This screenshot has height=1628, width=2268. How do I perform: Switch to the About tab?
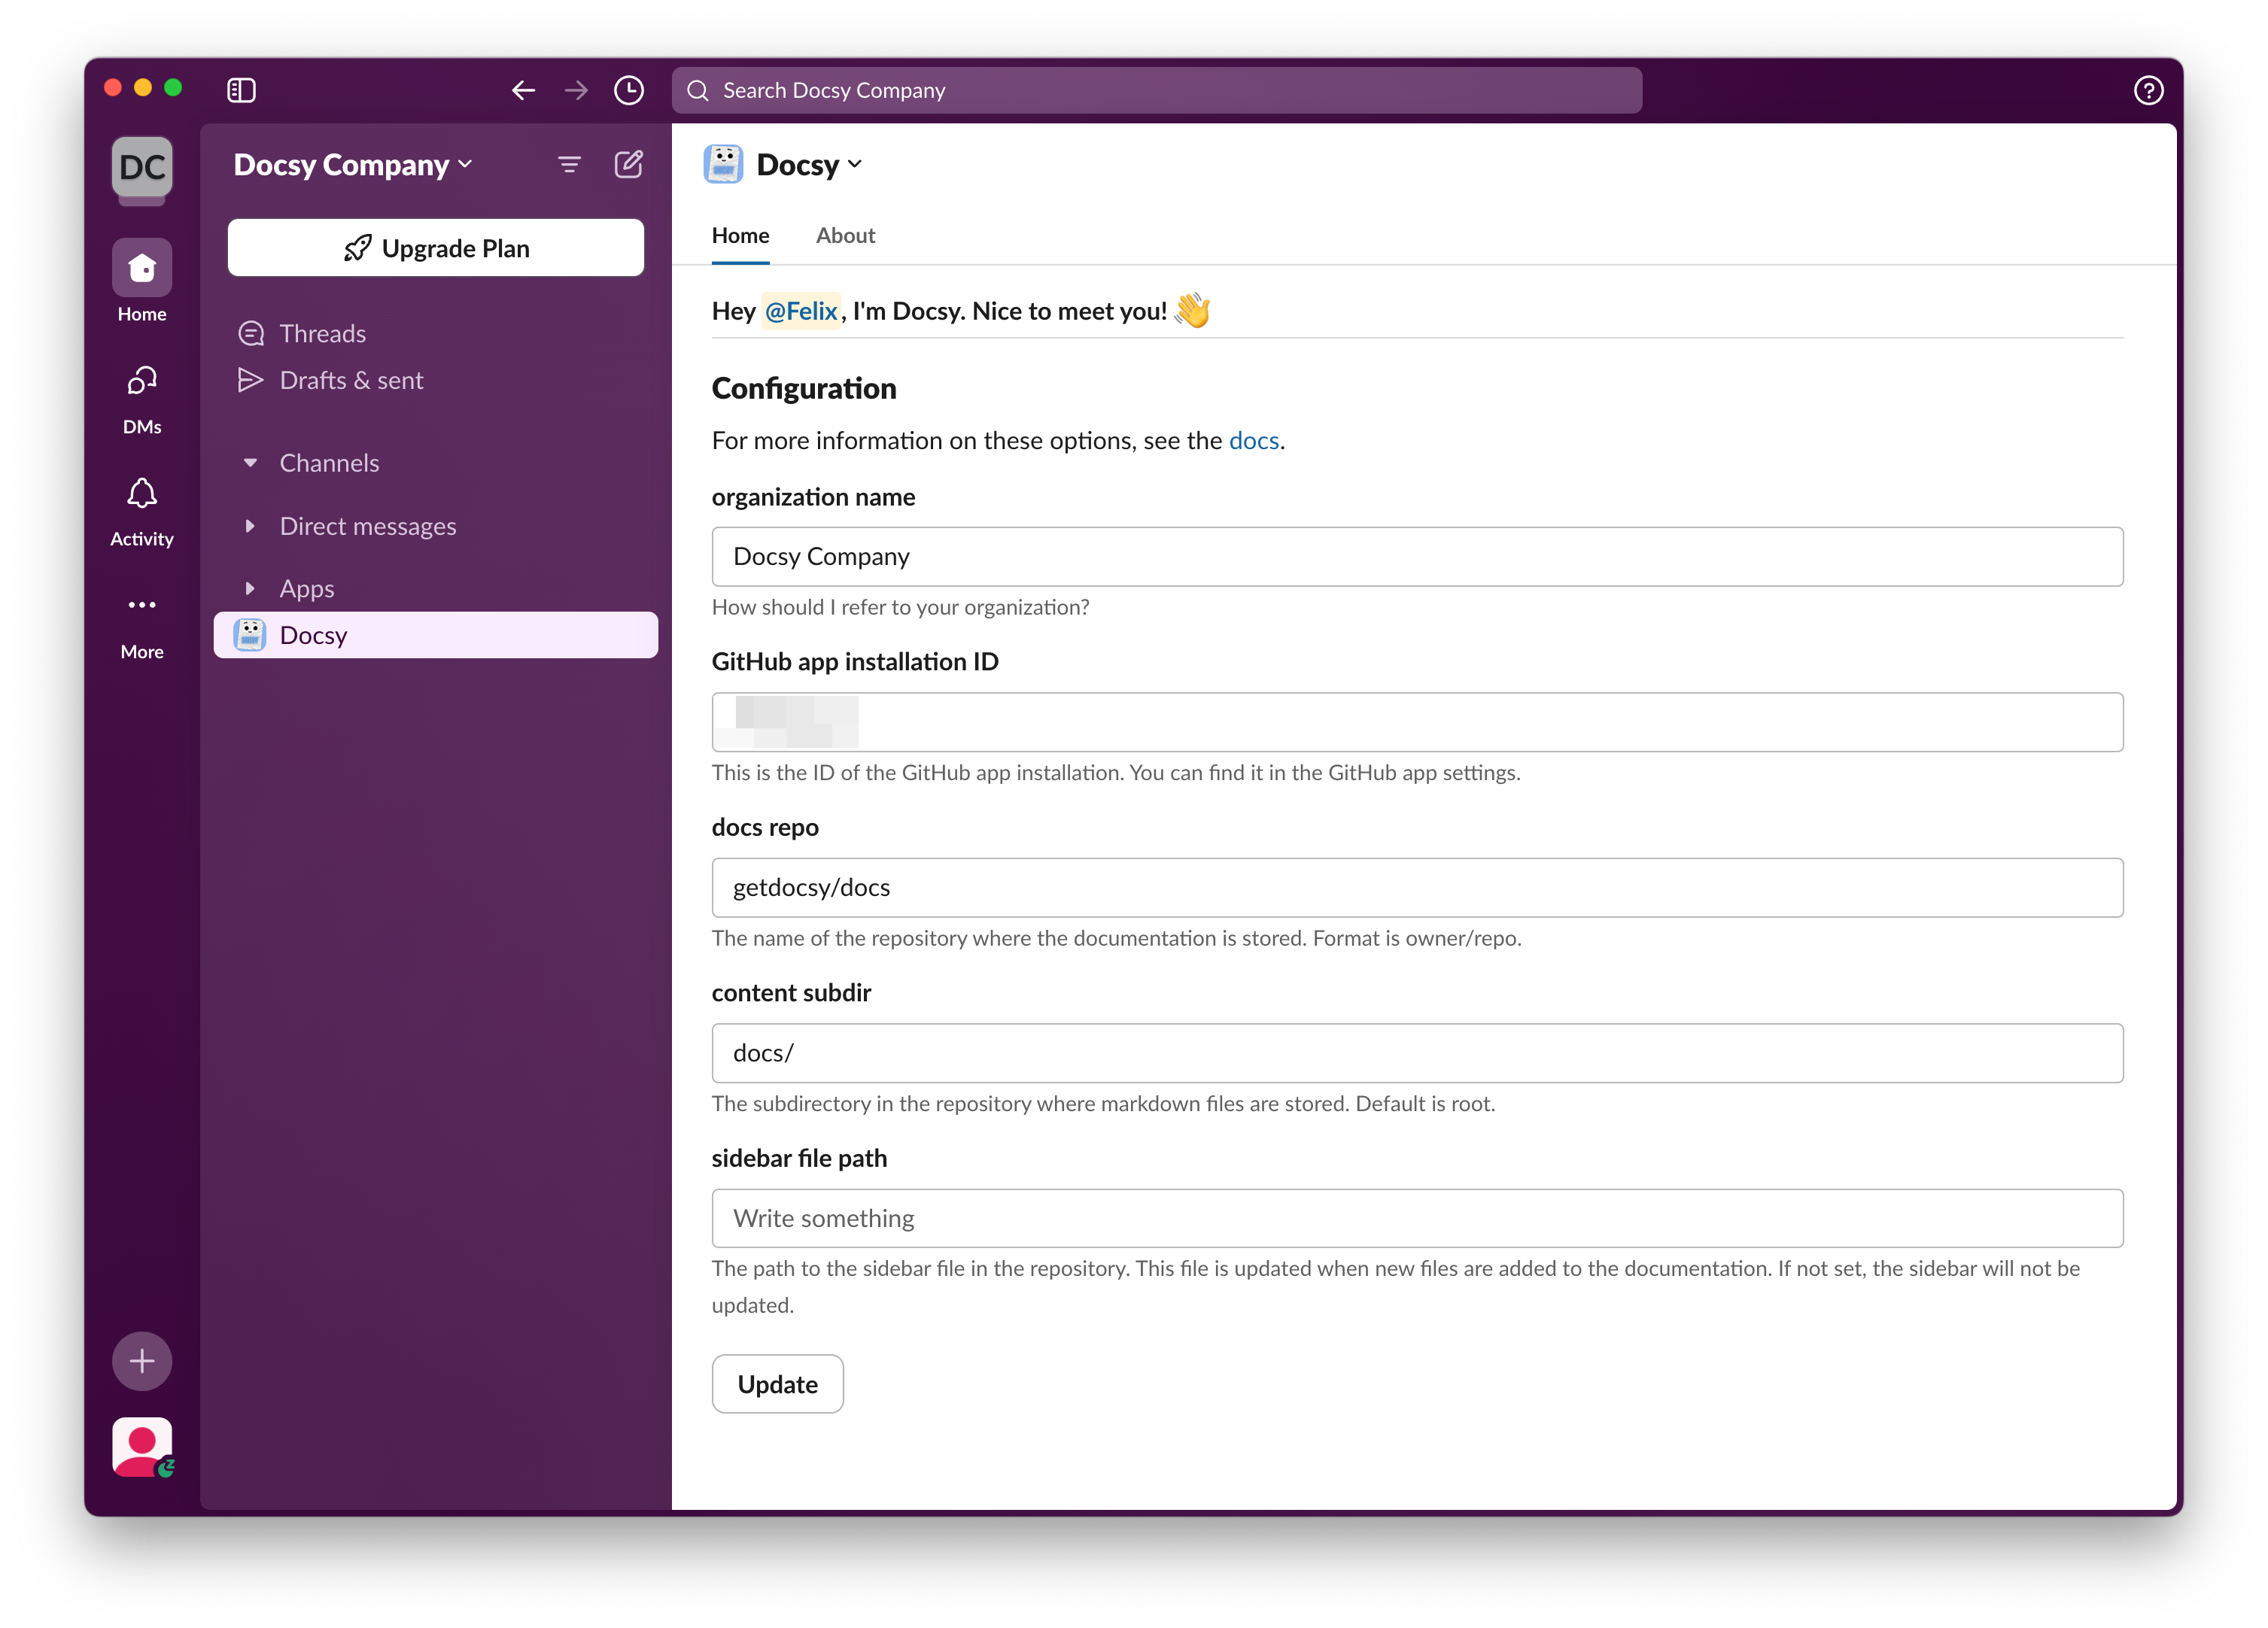pyautogui.click(x=845, y=236)
